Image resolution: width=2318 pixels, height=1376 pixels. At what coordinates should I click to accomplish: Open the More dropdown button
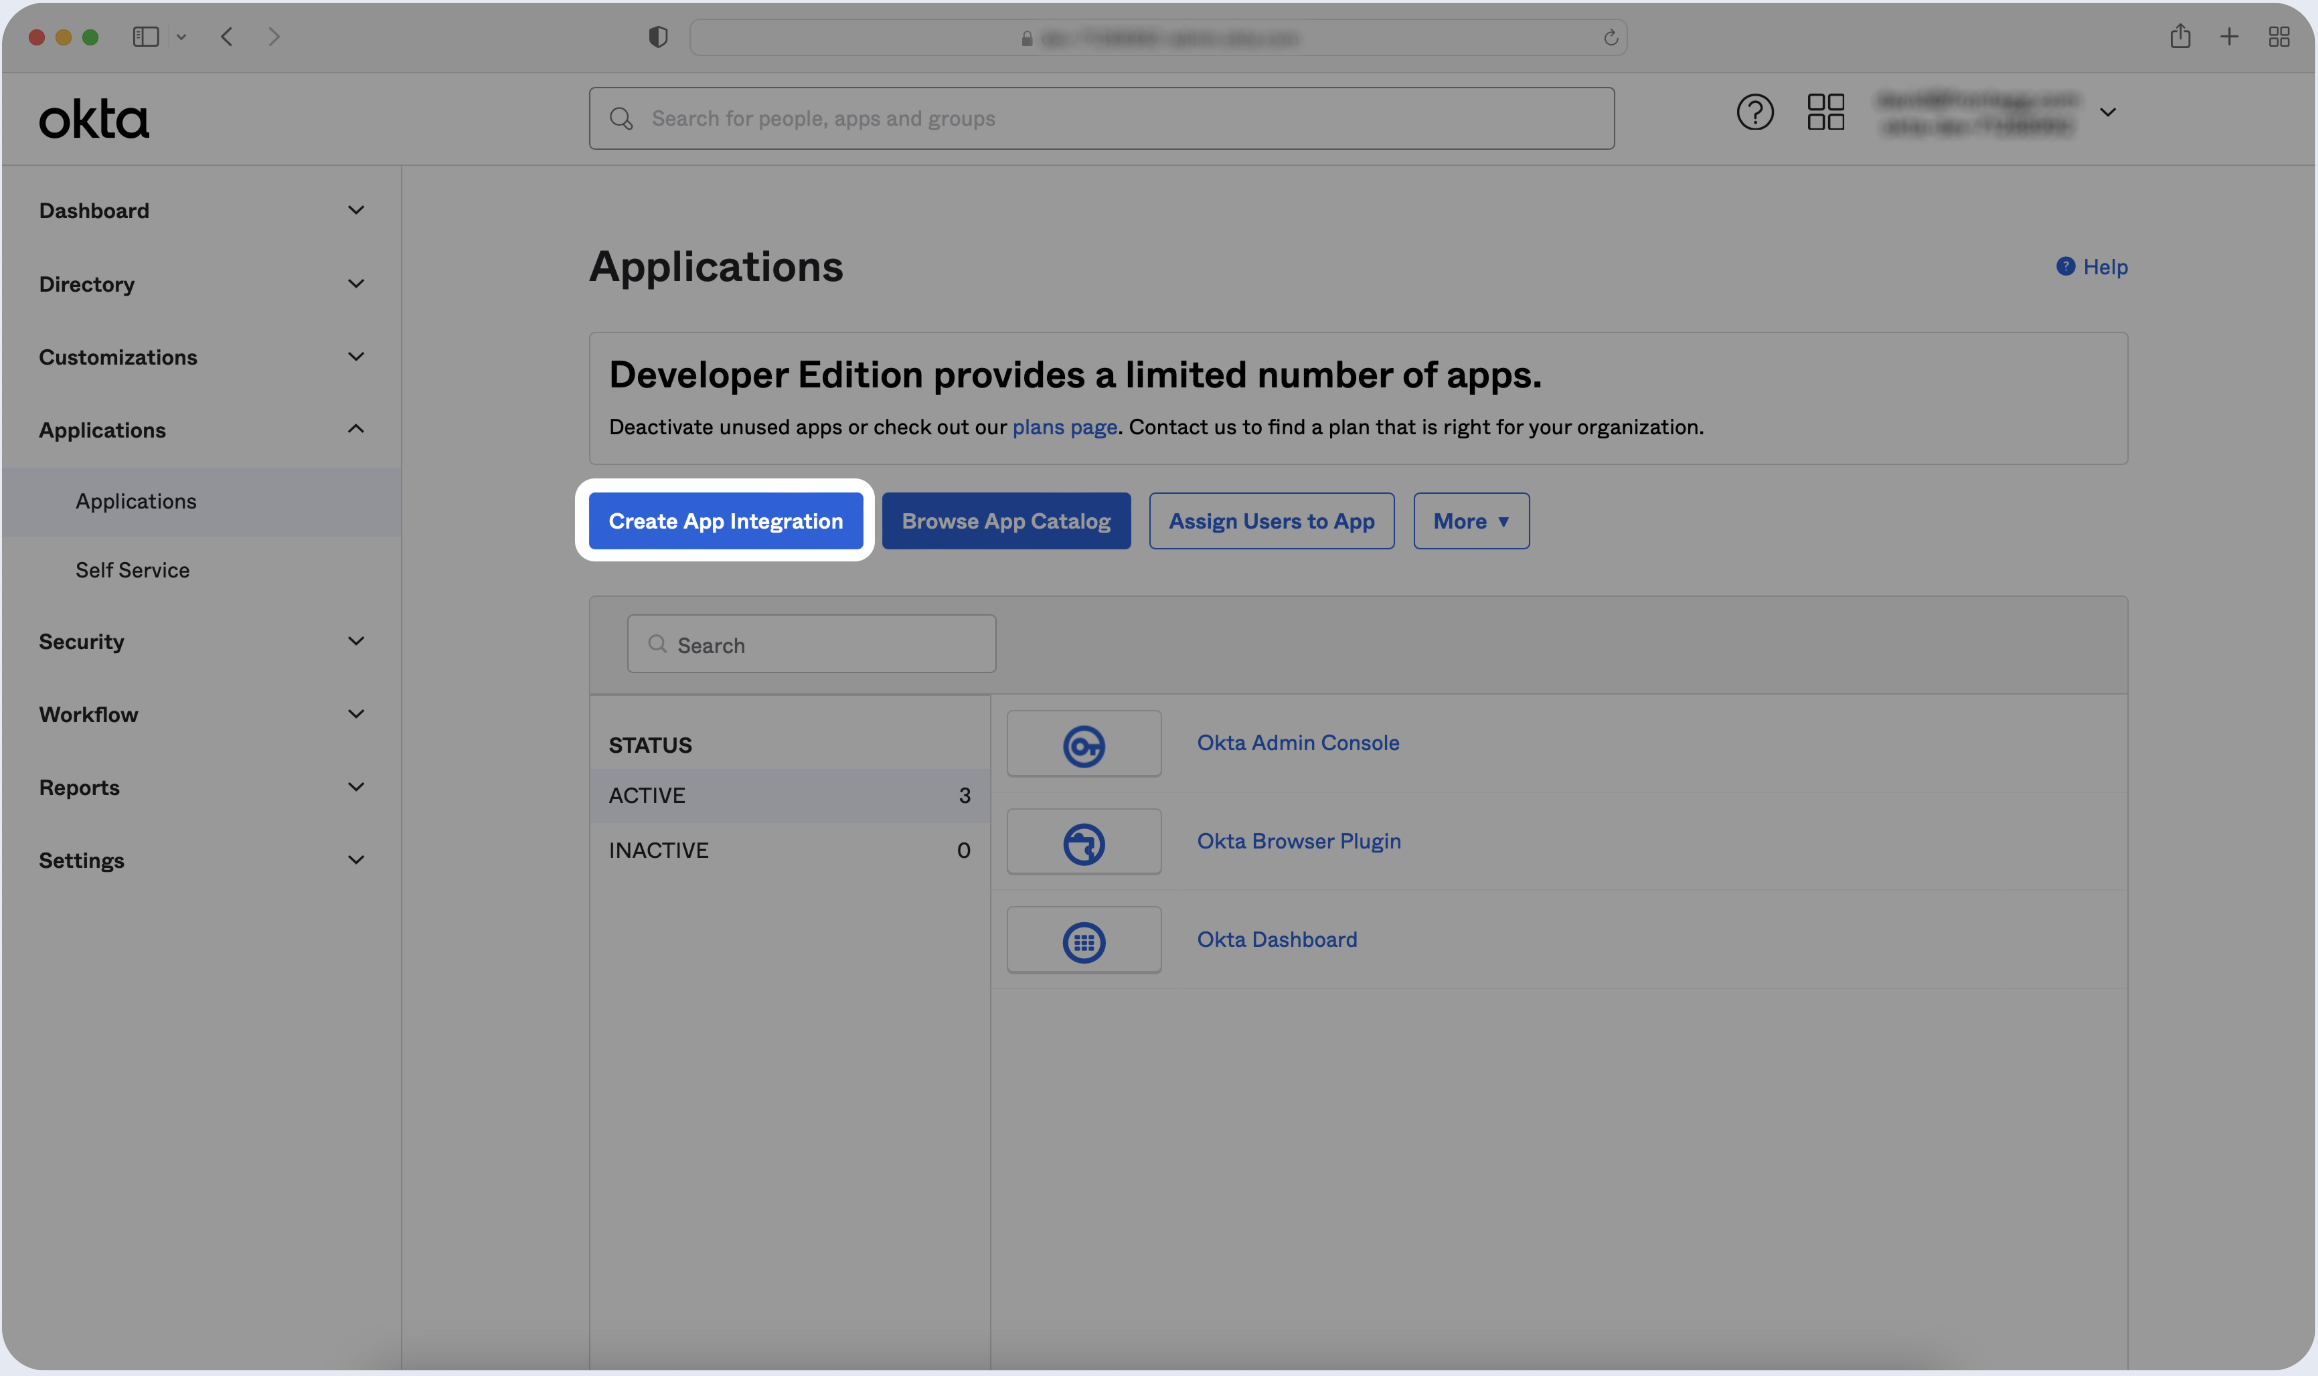point(1470,521)
